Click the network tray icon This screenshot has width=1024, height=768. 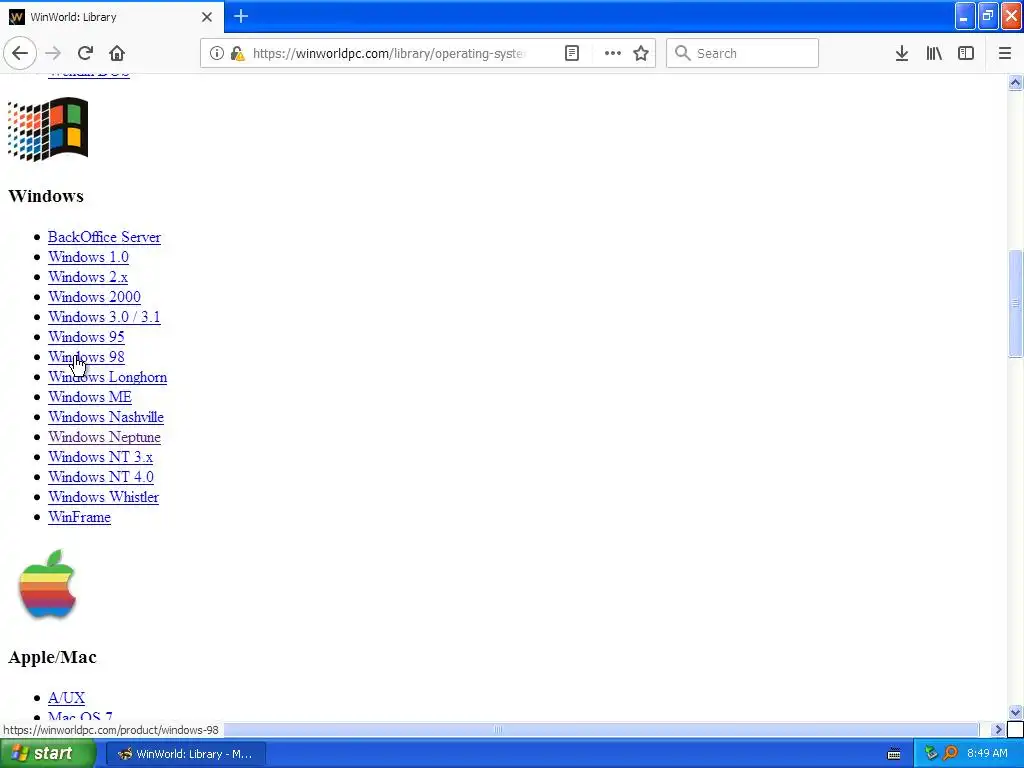coord(931,754)
